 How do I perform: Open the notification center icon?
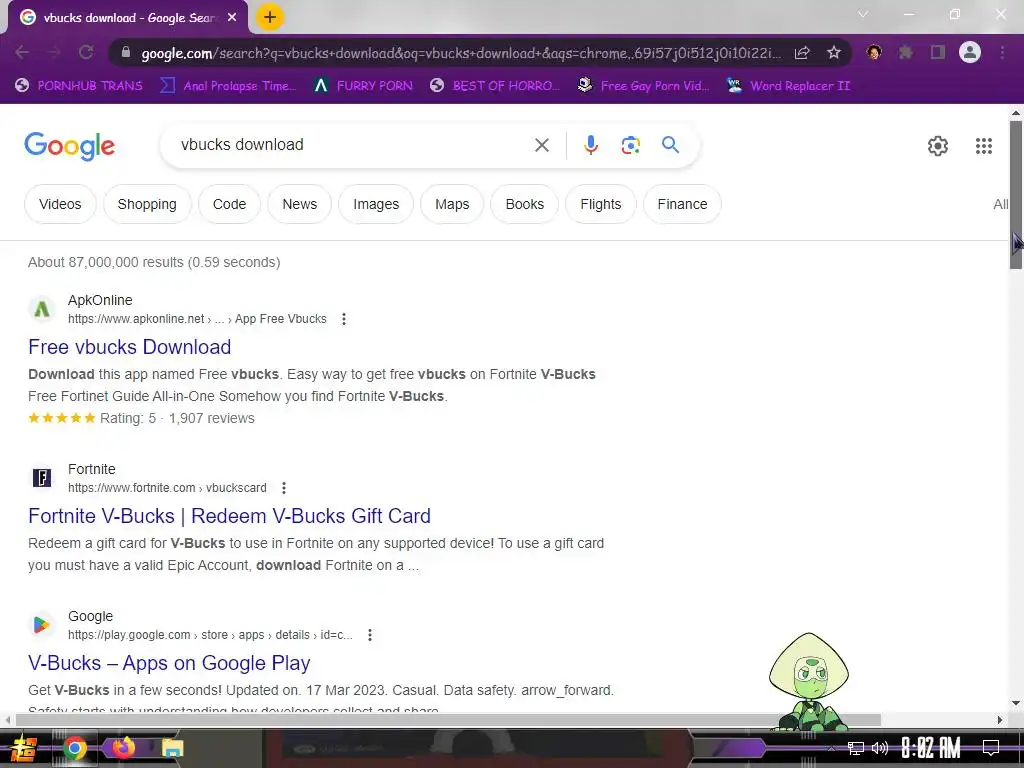(991, 748)
